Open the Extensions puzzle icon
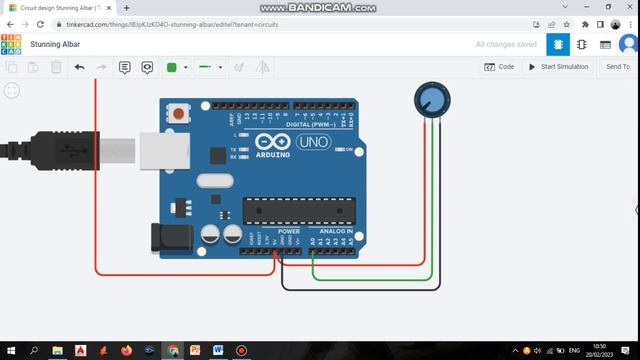Image resolution: width=640 pixels, height=360 pixels. point(585,24)
